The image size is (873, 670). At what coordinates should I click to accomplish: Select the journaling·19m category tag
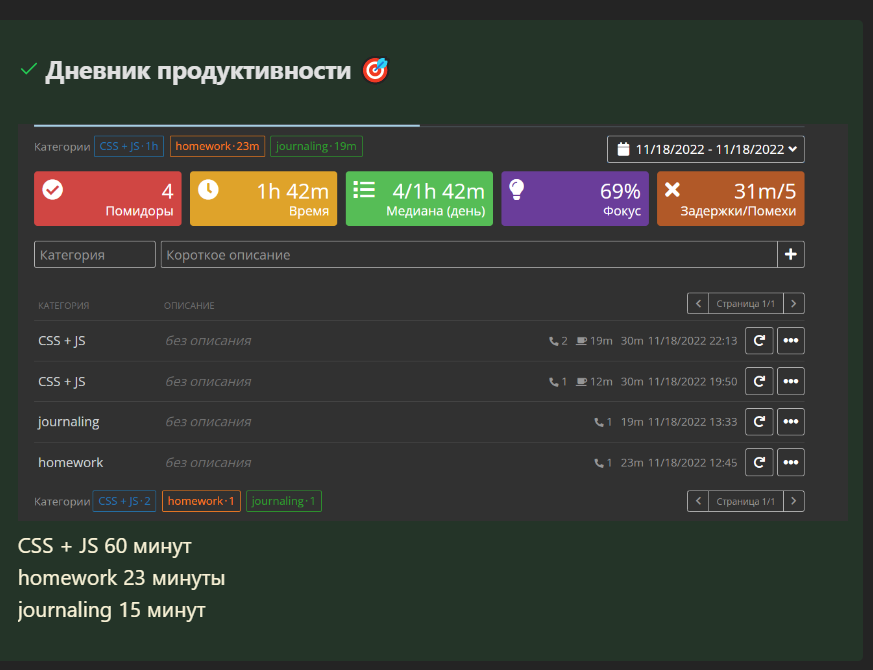(316, 146)
